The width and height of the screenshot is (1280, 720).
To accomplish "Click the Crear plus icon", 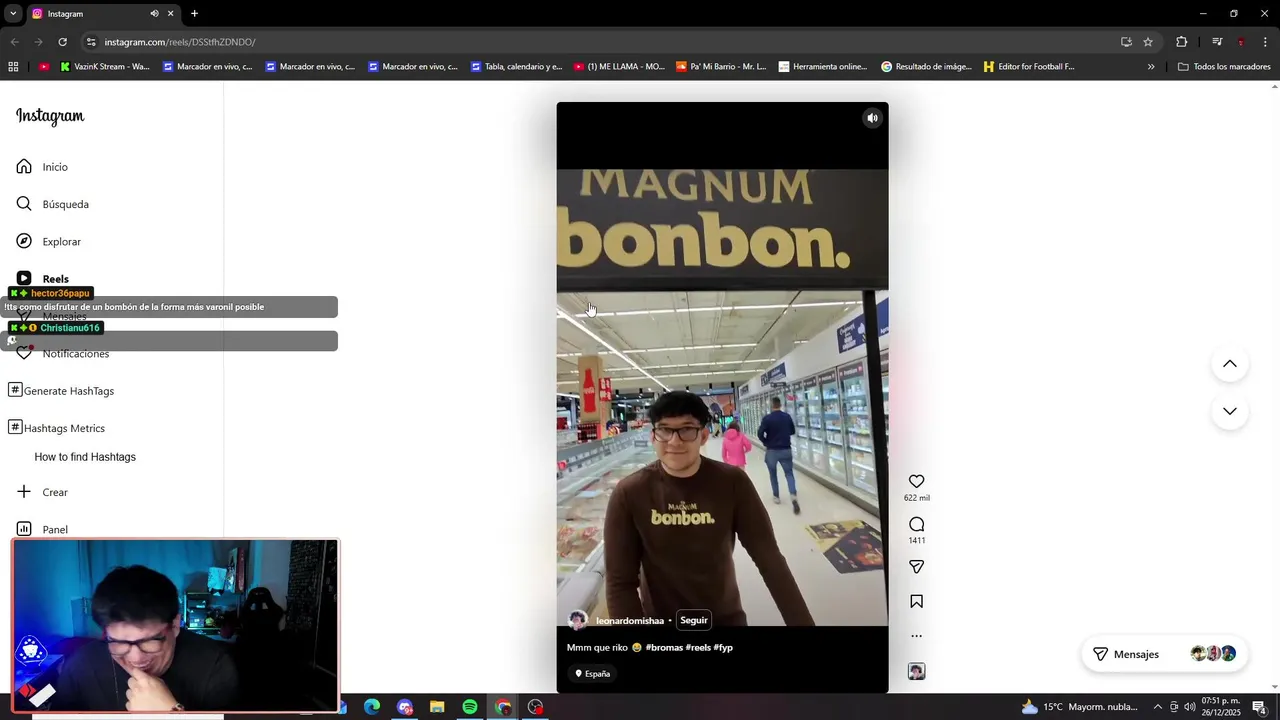I will tap(24, 492).
